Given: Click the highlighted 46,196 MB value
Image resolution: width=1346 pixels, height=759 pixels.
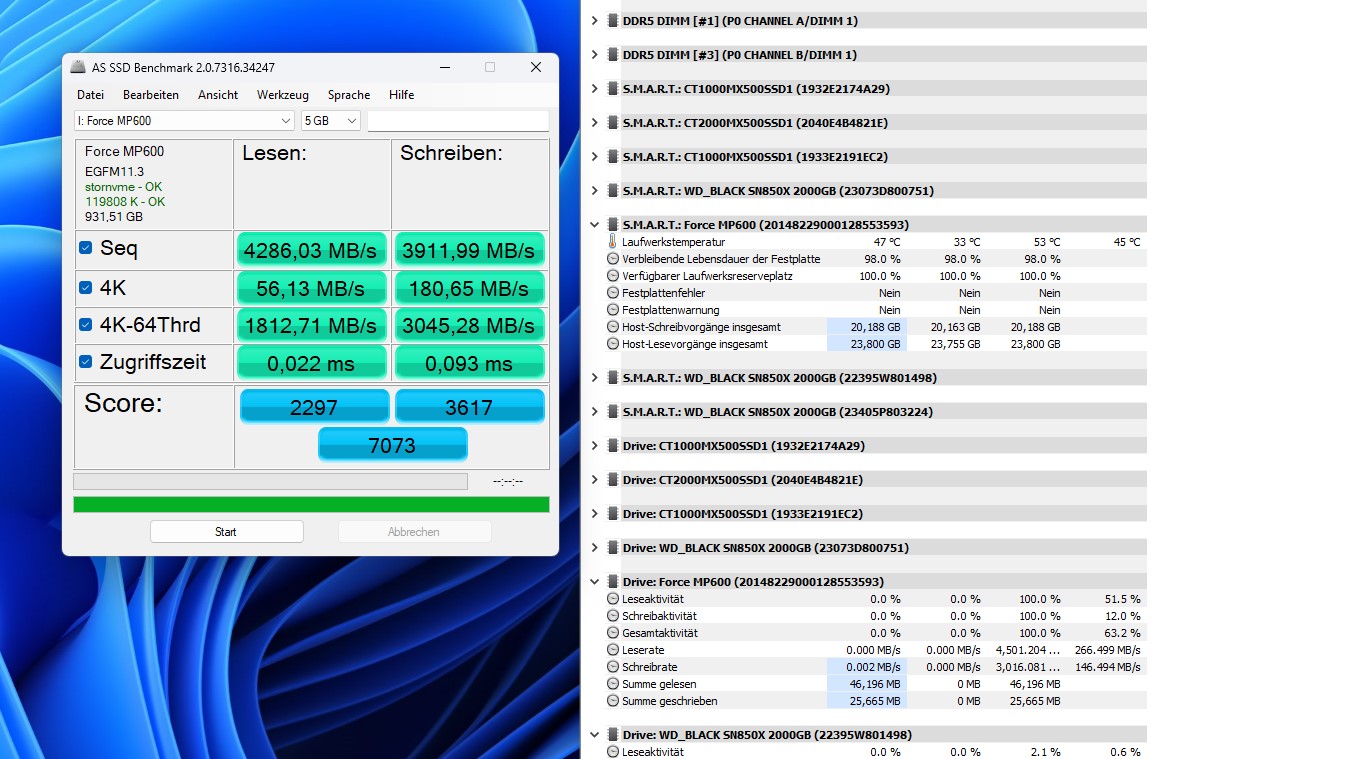Looking at the screenshot, I should click(866, 683).
